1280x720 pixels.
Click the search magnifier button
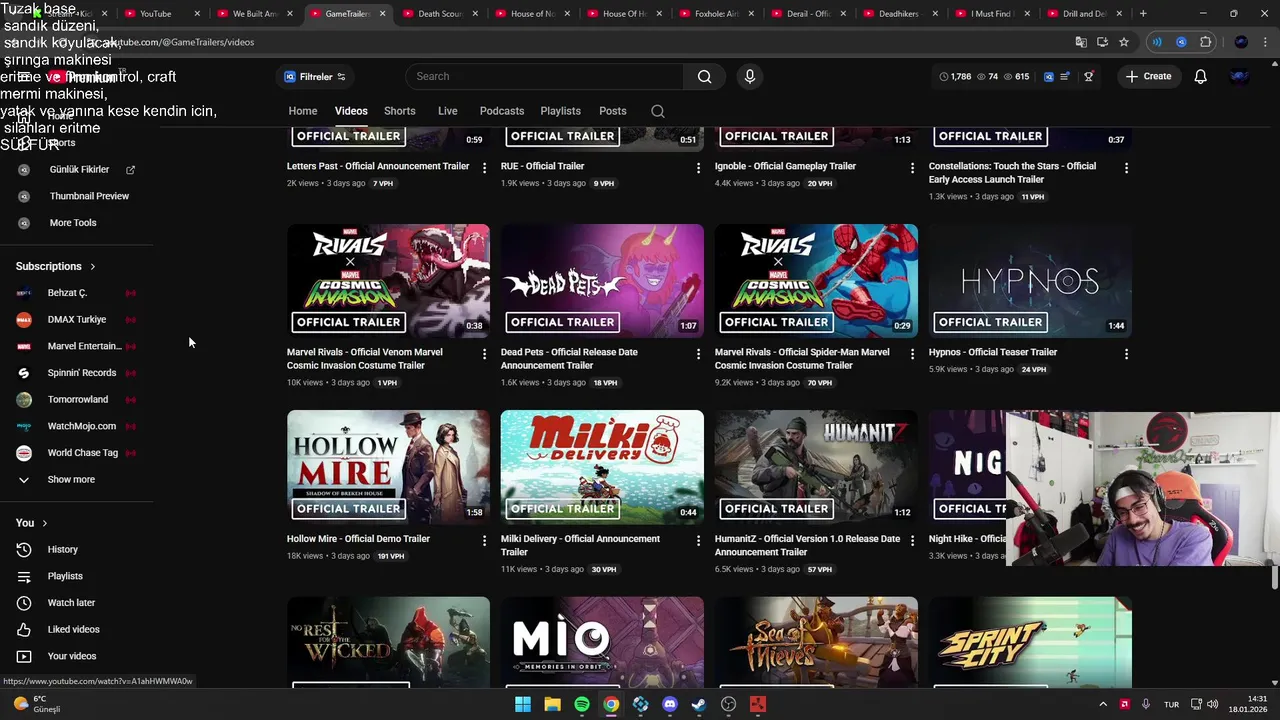tap(704, 76)
